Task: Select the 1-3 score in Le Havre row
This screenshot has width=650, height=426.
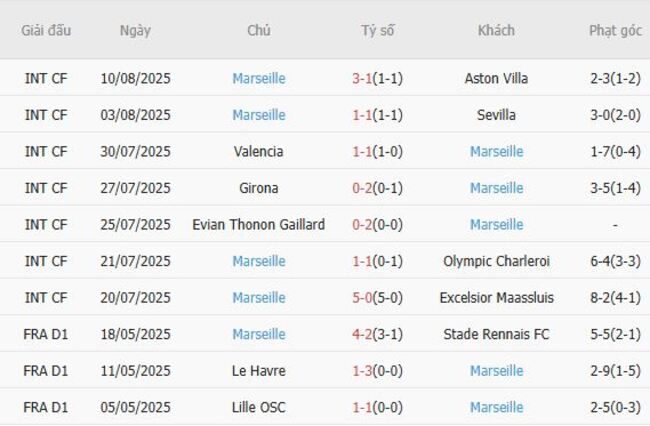Action: [362, 371]
